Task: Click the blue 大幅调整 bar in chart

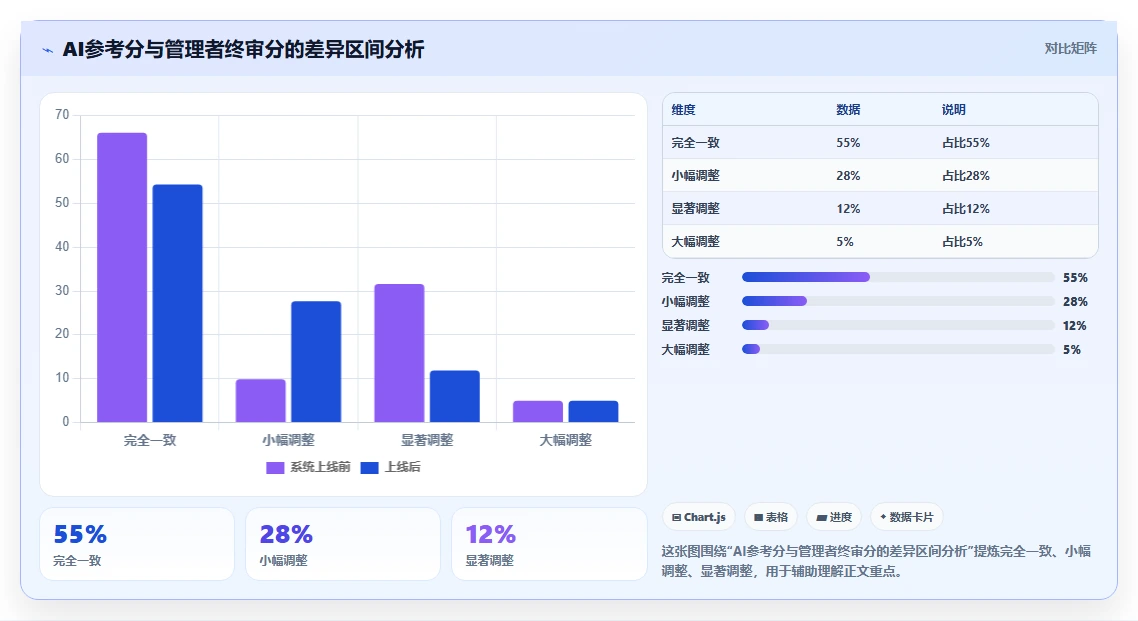Action: click(593, 411)
